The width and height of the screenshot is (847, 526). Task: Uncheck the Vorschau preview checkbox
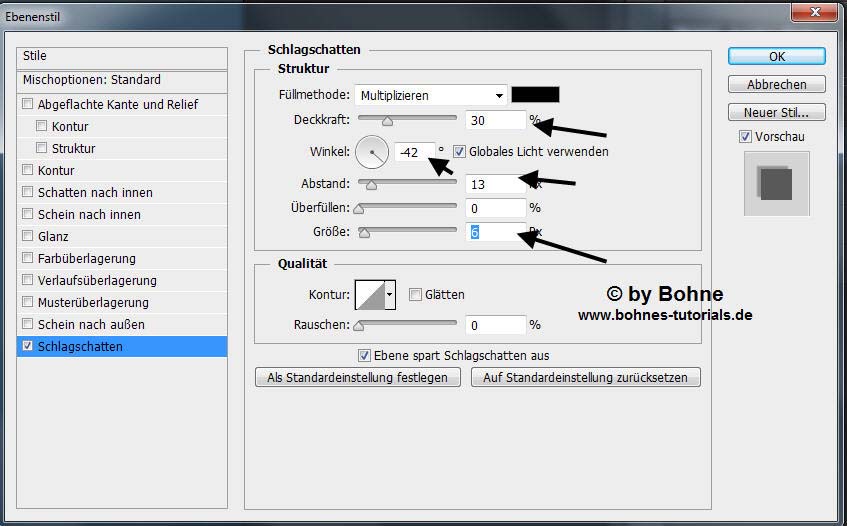745,137
